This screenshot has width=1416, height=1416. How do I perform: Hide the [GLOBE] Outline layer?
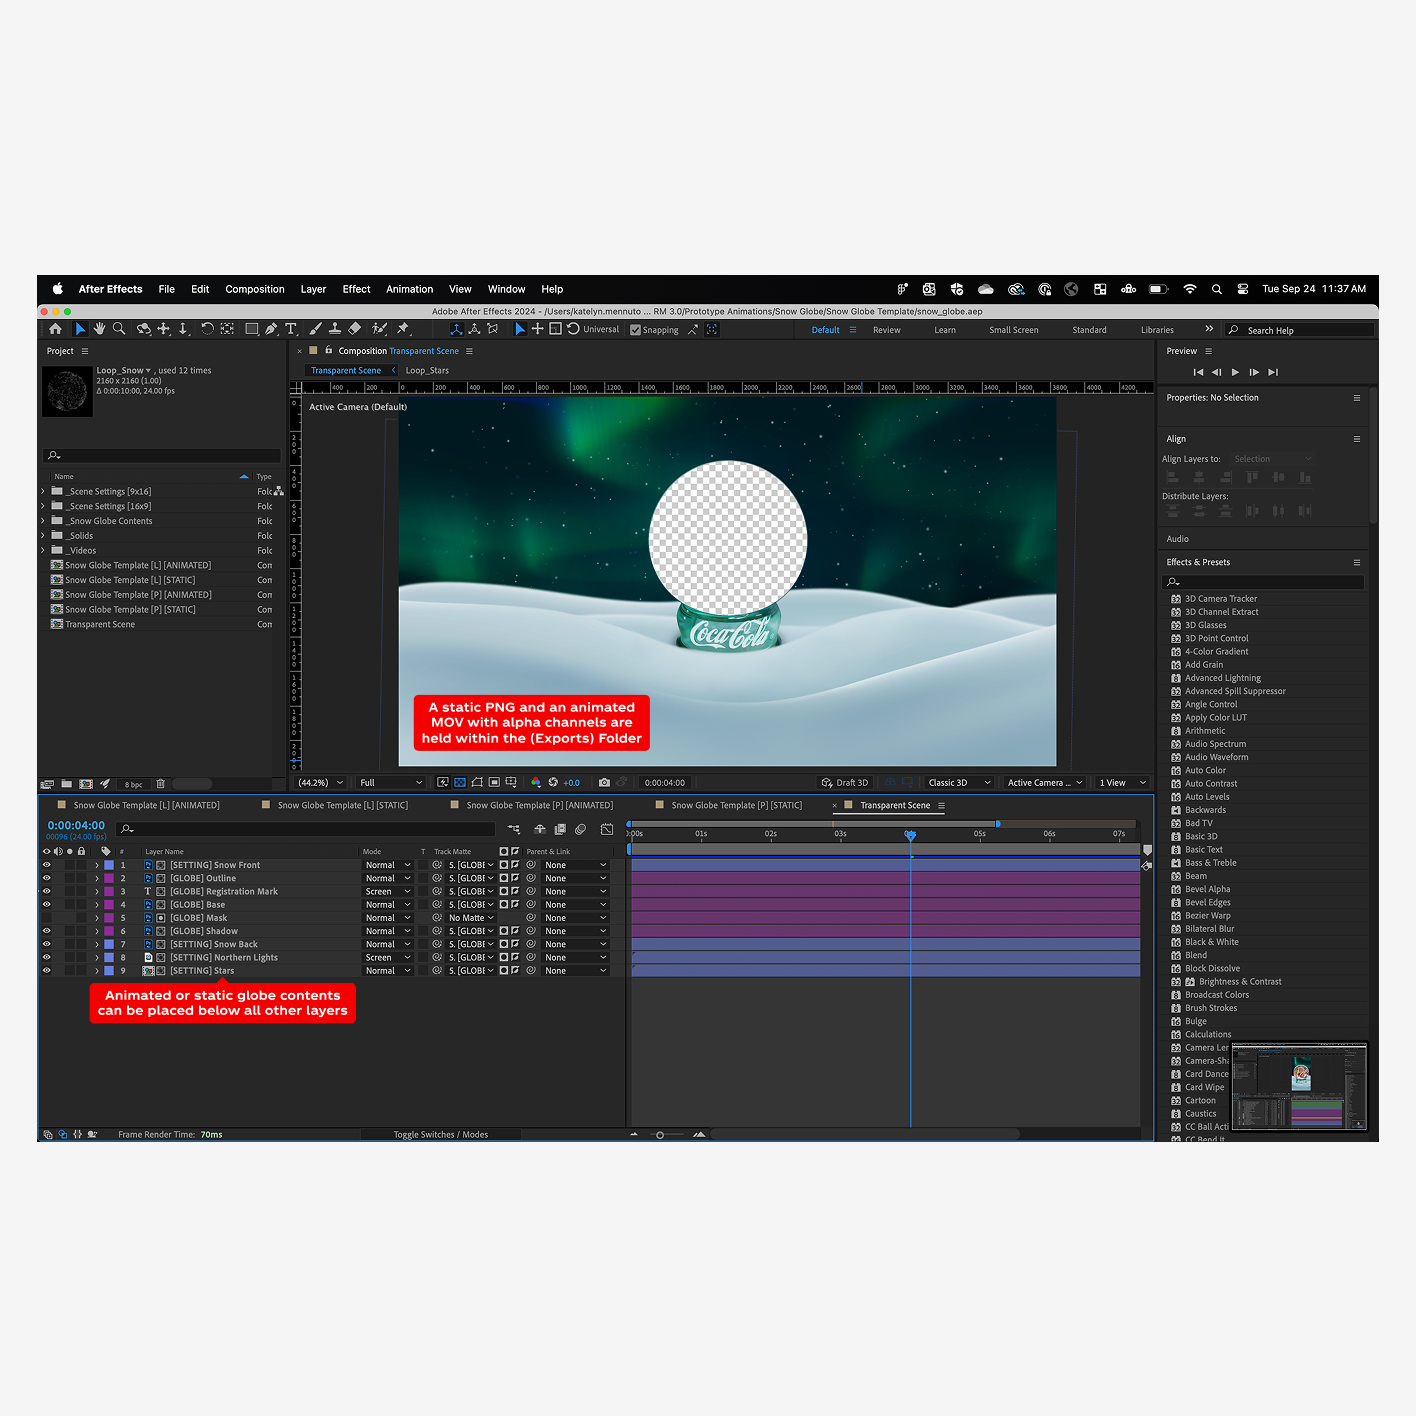(46, 878)
